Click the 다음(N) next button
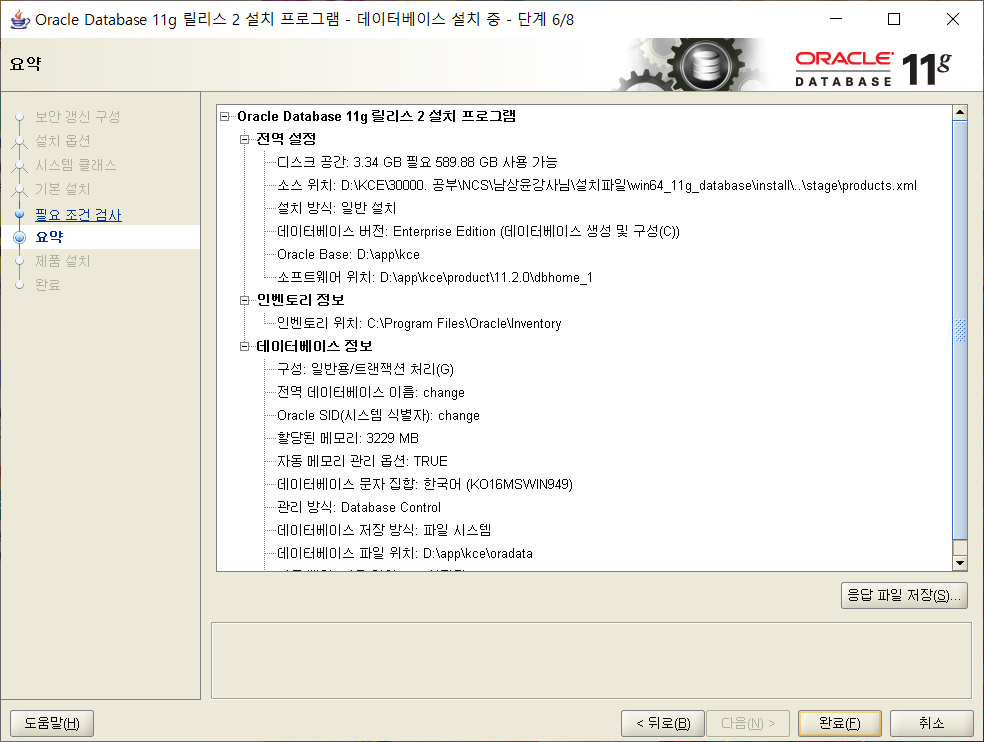The image size is (984, 742). point(747,723)
